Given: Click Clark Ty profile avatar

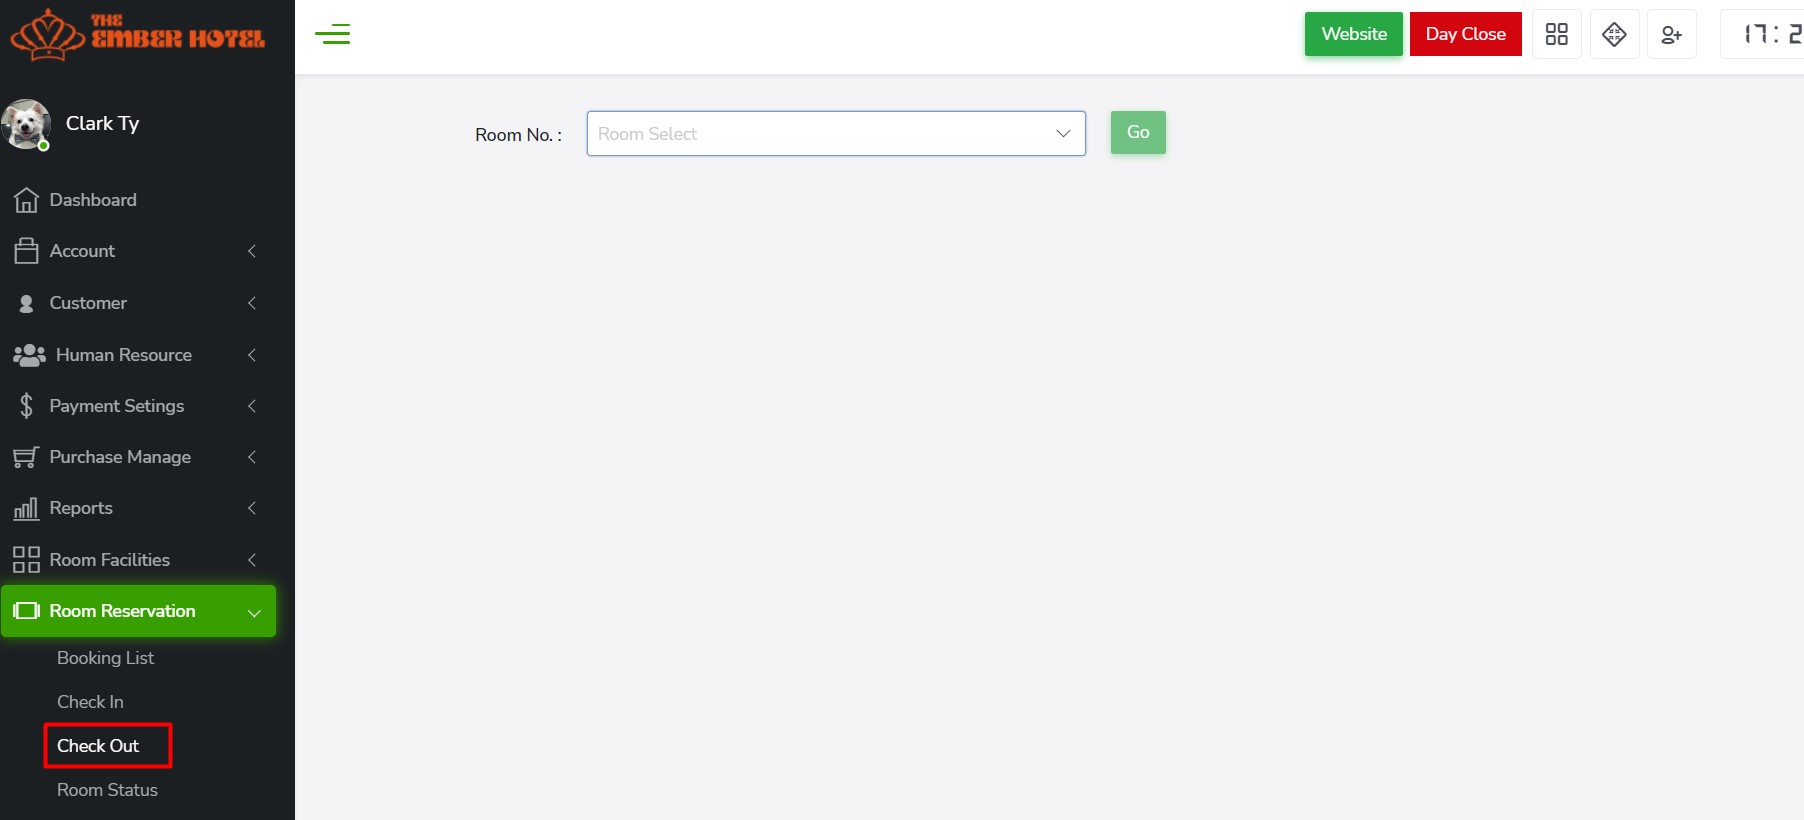Looking at the screenshot, I should (26, 125).
